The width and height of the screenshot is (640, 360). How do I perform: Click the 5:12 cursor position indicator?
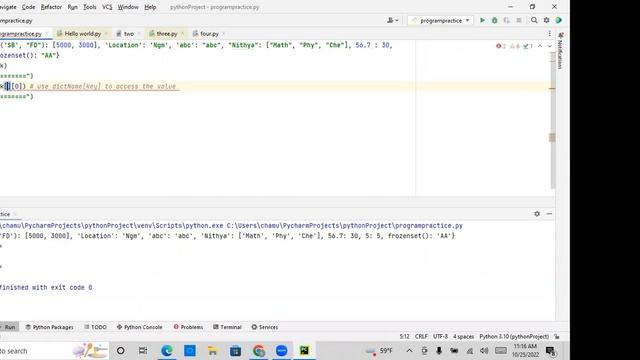404,337
